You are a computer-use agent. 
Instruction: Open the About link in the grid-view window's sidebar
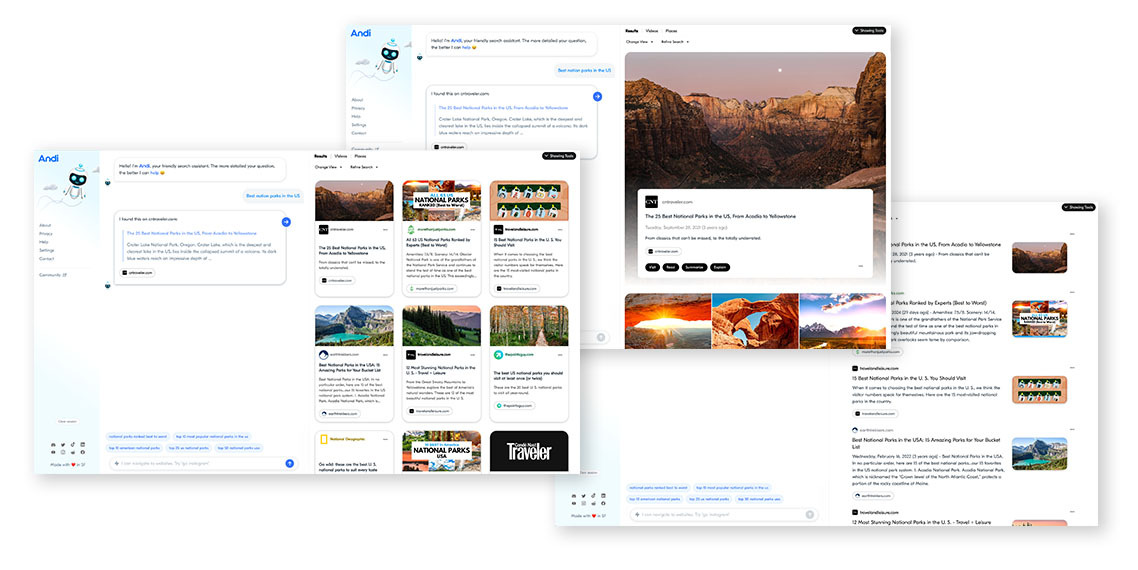coord(45,226)
